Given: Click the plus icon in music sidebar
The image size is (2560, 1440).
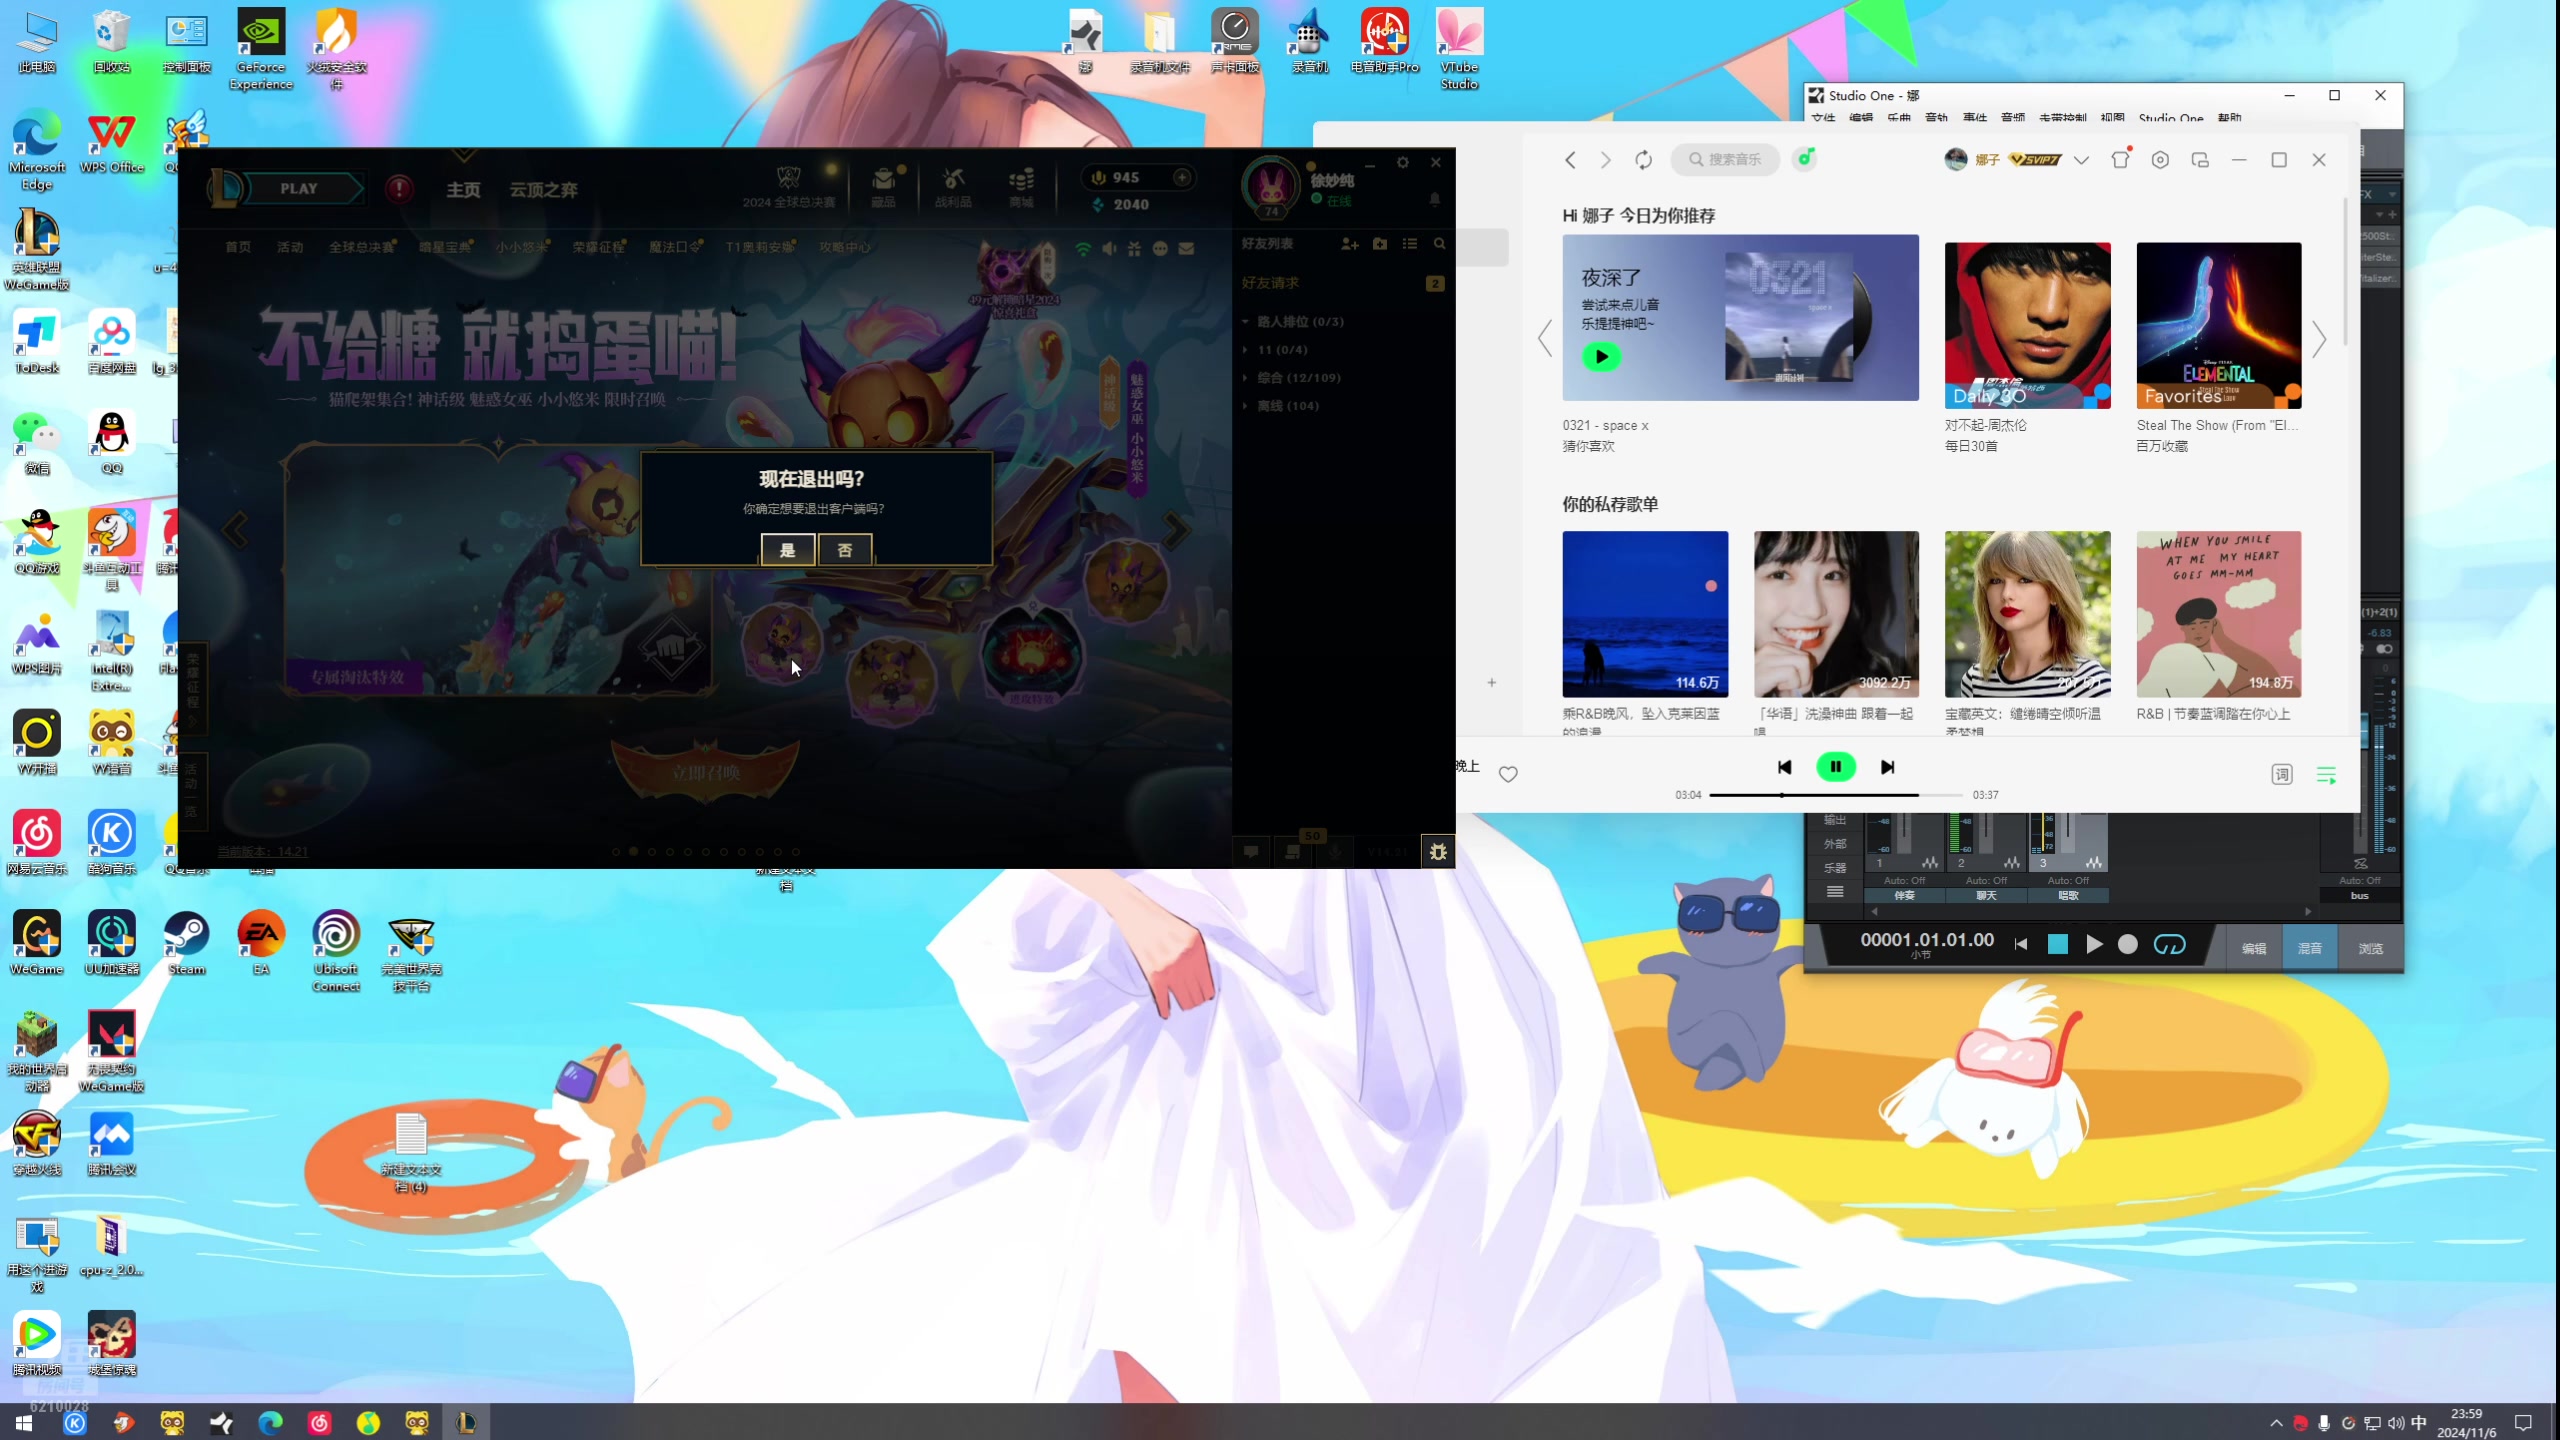Looking at the screenshot, I should point(1491,683).
